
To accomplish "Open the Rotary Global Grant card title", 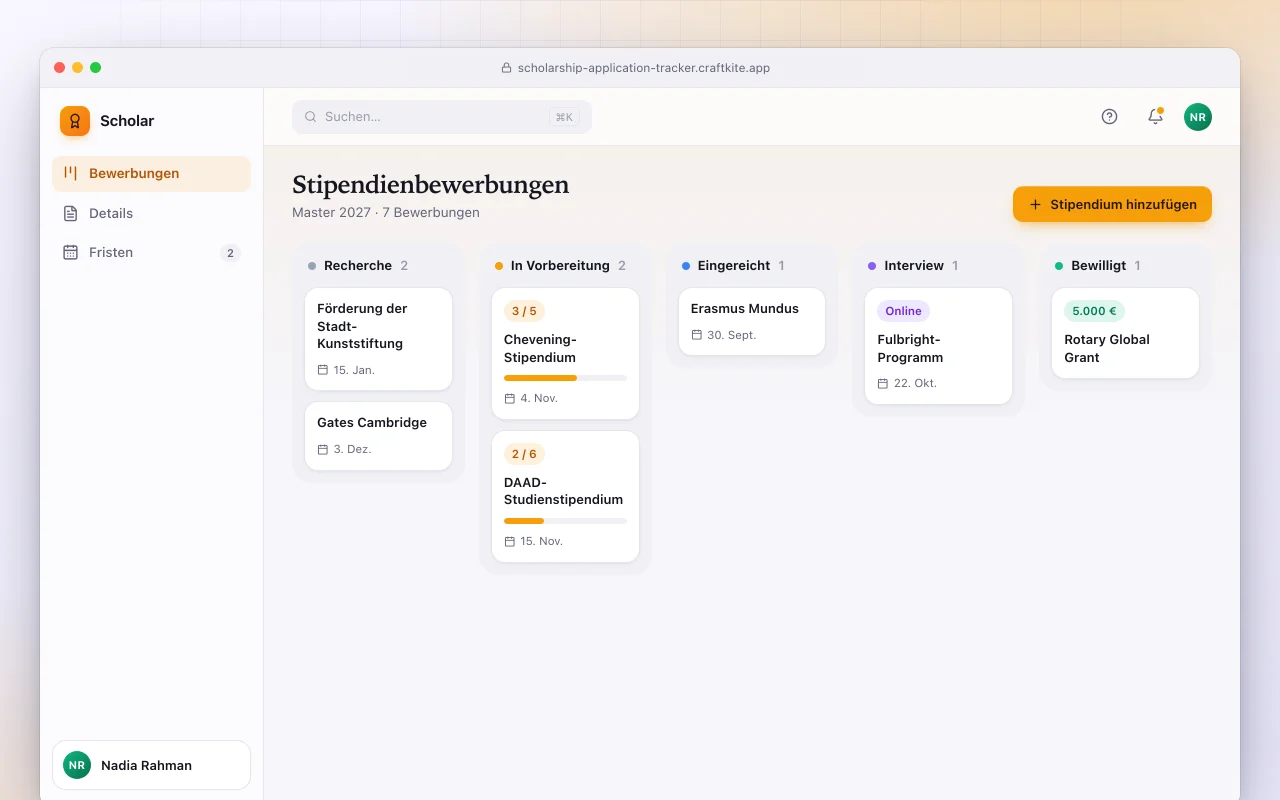I will [x=1107, y=348].
